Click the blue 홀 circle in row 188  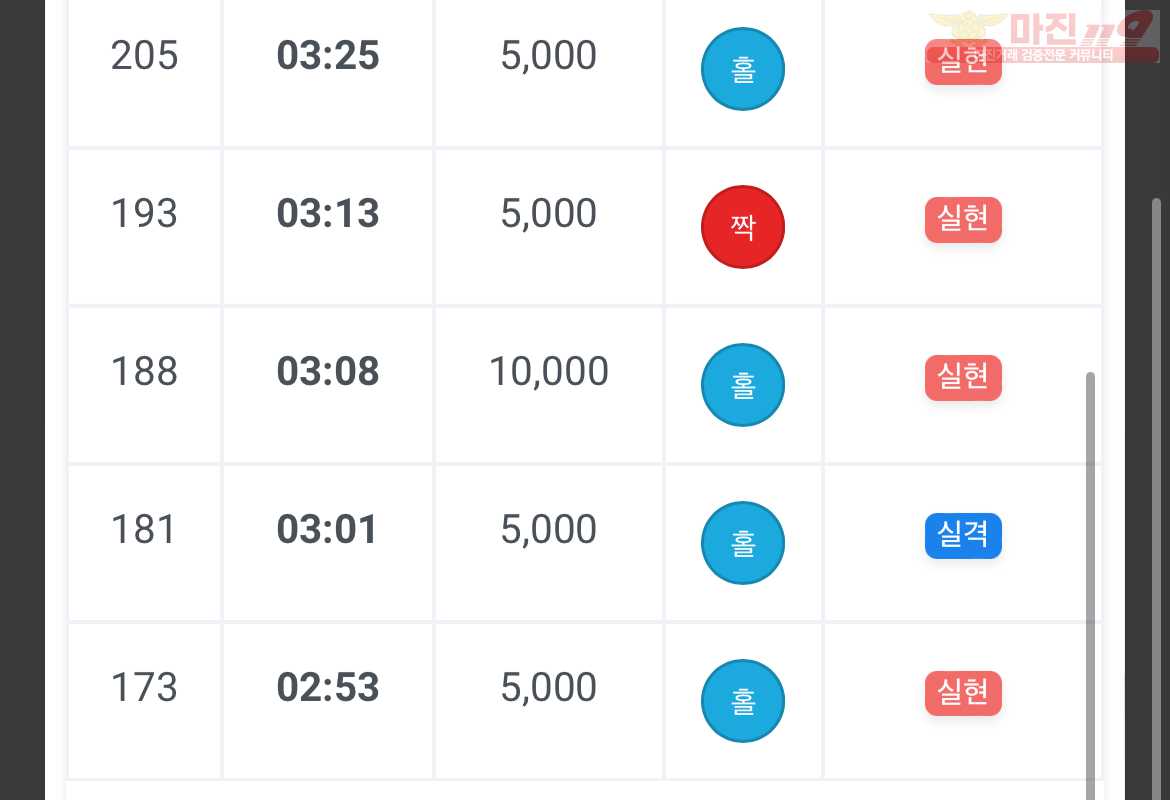(742, 385)
